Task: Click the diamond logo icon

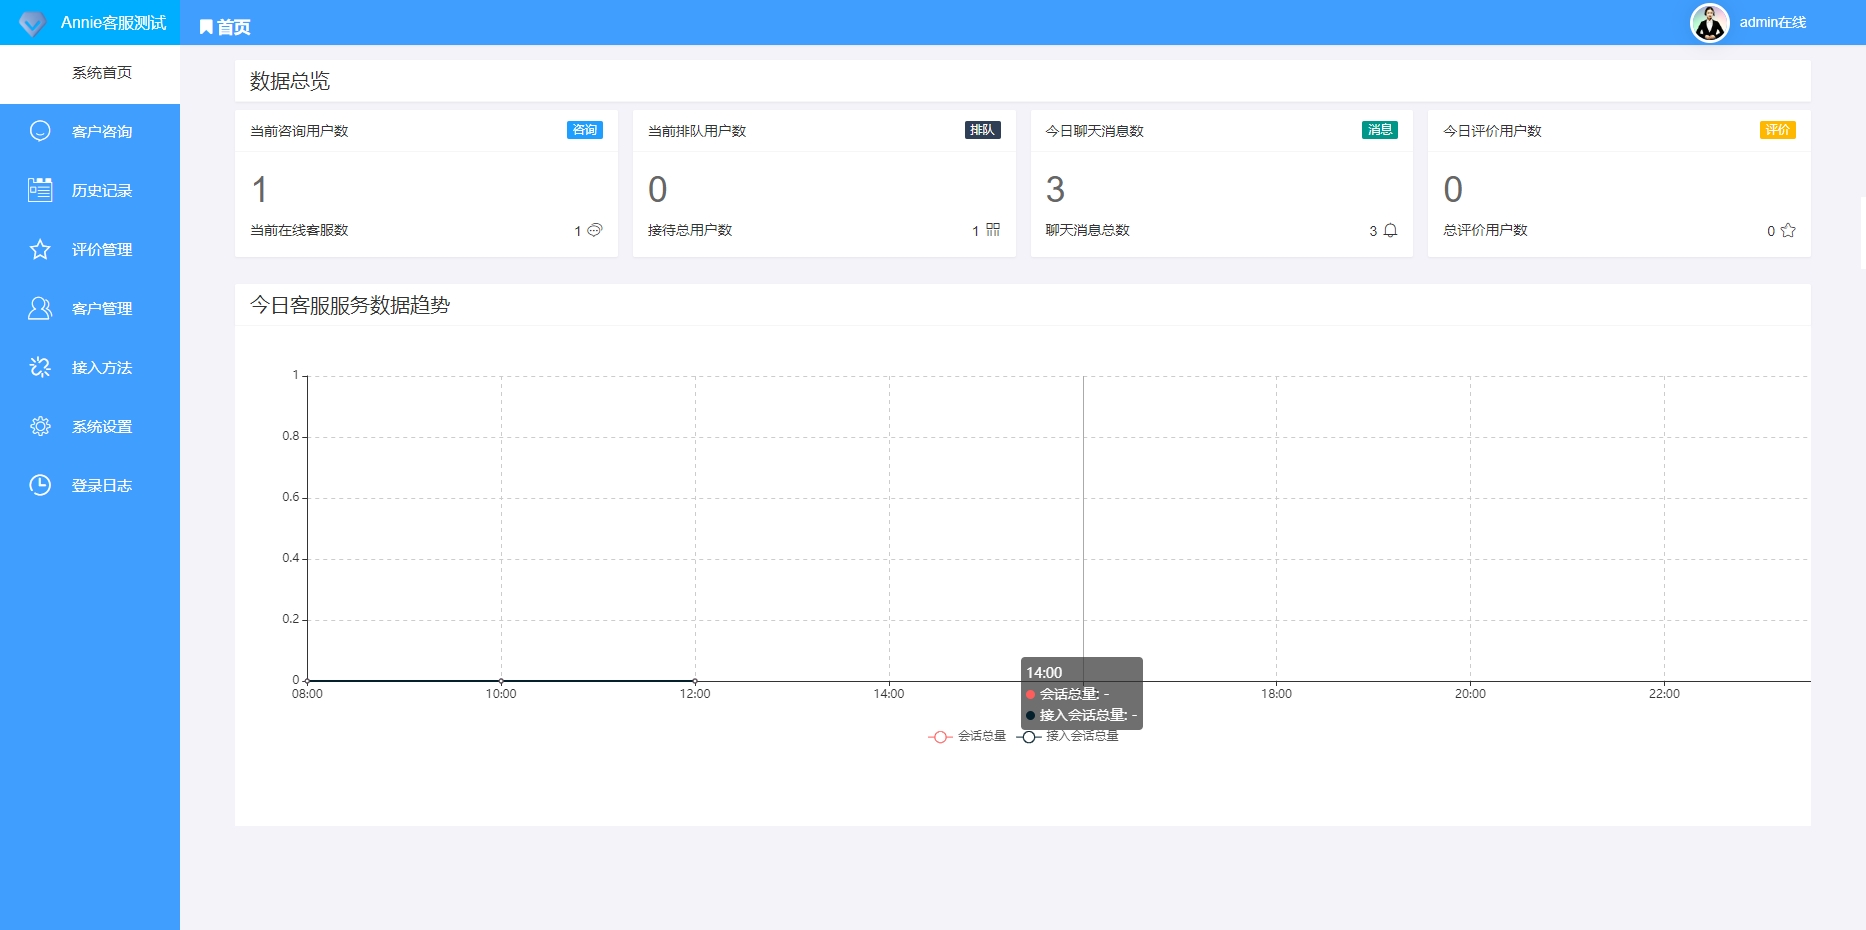Action: [33, 23]
